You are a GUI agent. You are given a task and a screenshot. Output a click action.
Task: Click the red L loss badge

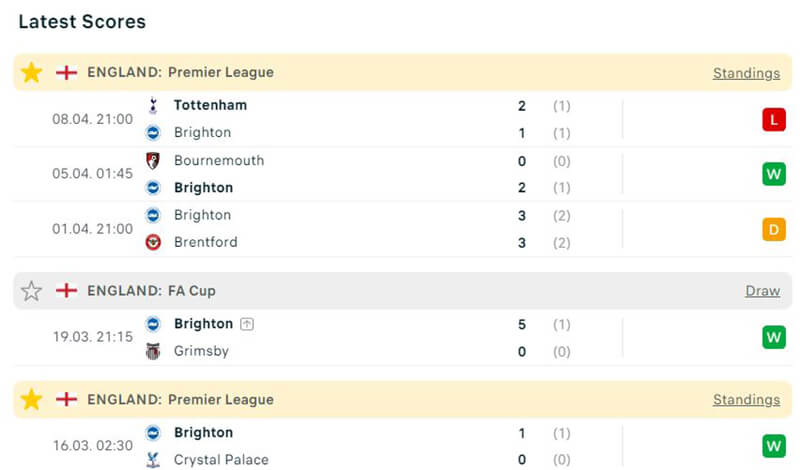tap(773, 120)
